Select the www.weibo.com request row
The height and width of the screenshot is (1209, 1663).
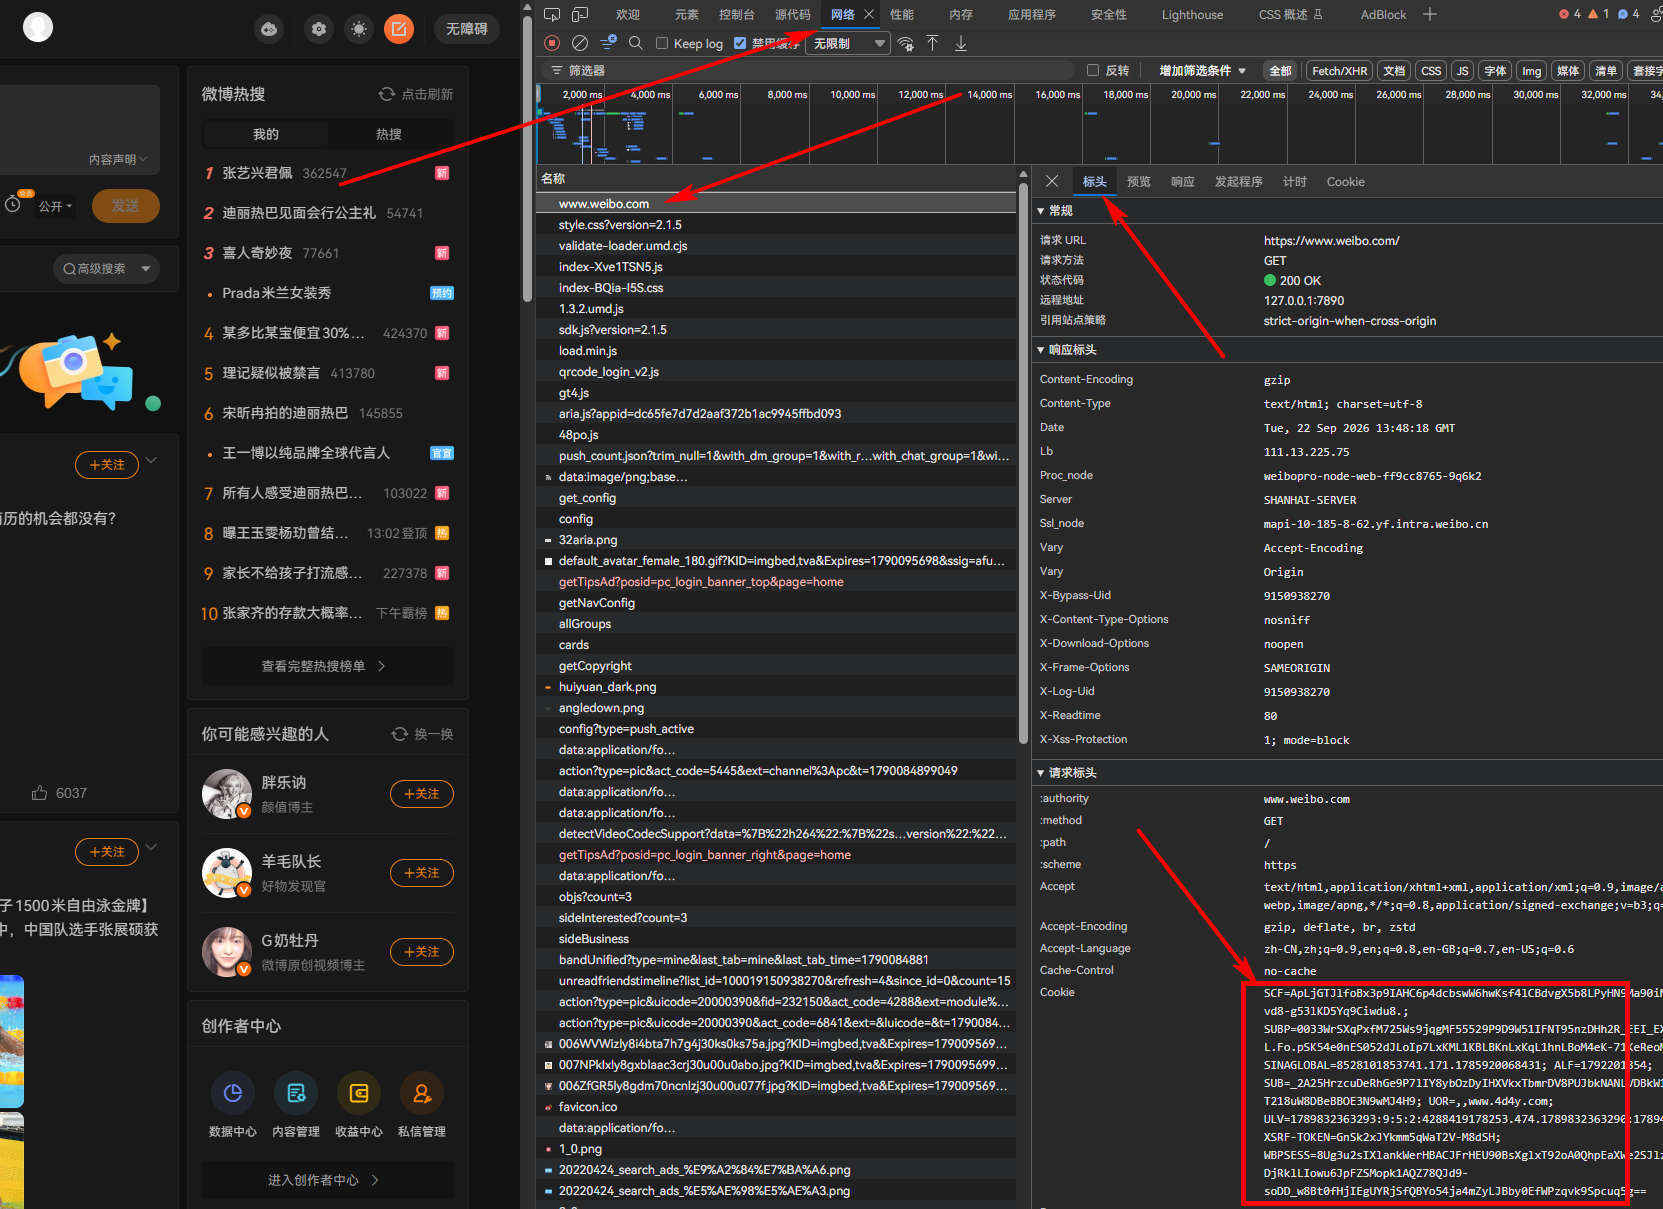coord(776,204)
